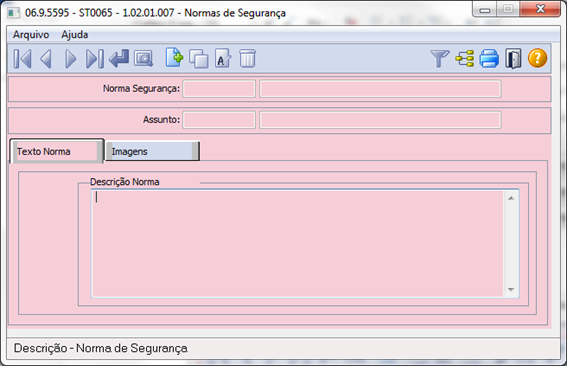This screenshot has height=366, width=567.
Task: Open the Ajuda menu
Action: pyautogui.click(x=74, y=35)
